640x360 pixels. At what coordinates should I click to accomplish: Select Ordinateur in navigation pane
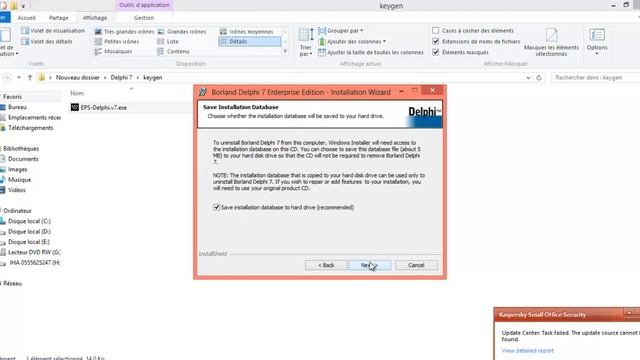pos(17,211)
